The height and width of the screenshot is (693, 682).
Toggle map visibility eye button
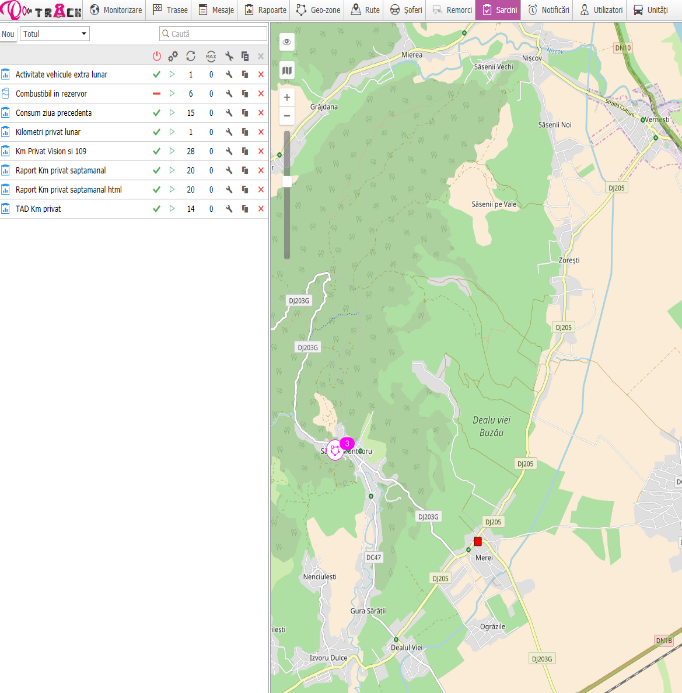(287, 43)
